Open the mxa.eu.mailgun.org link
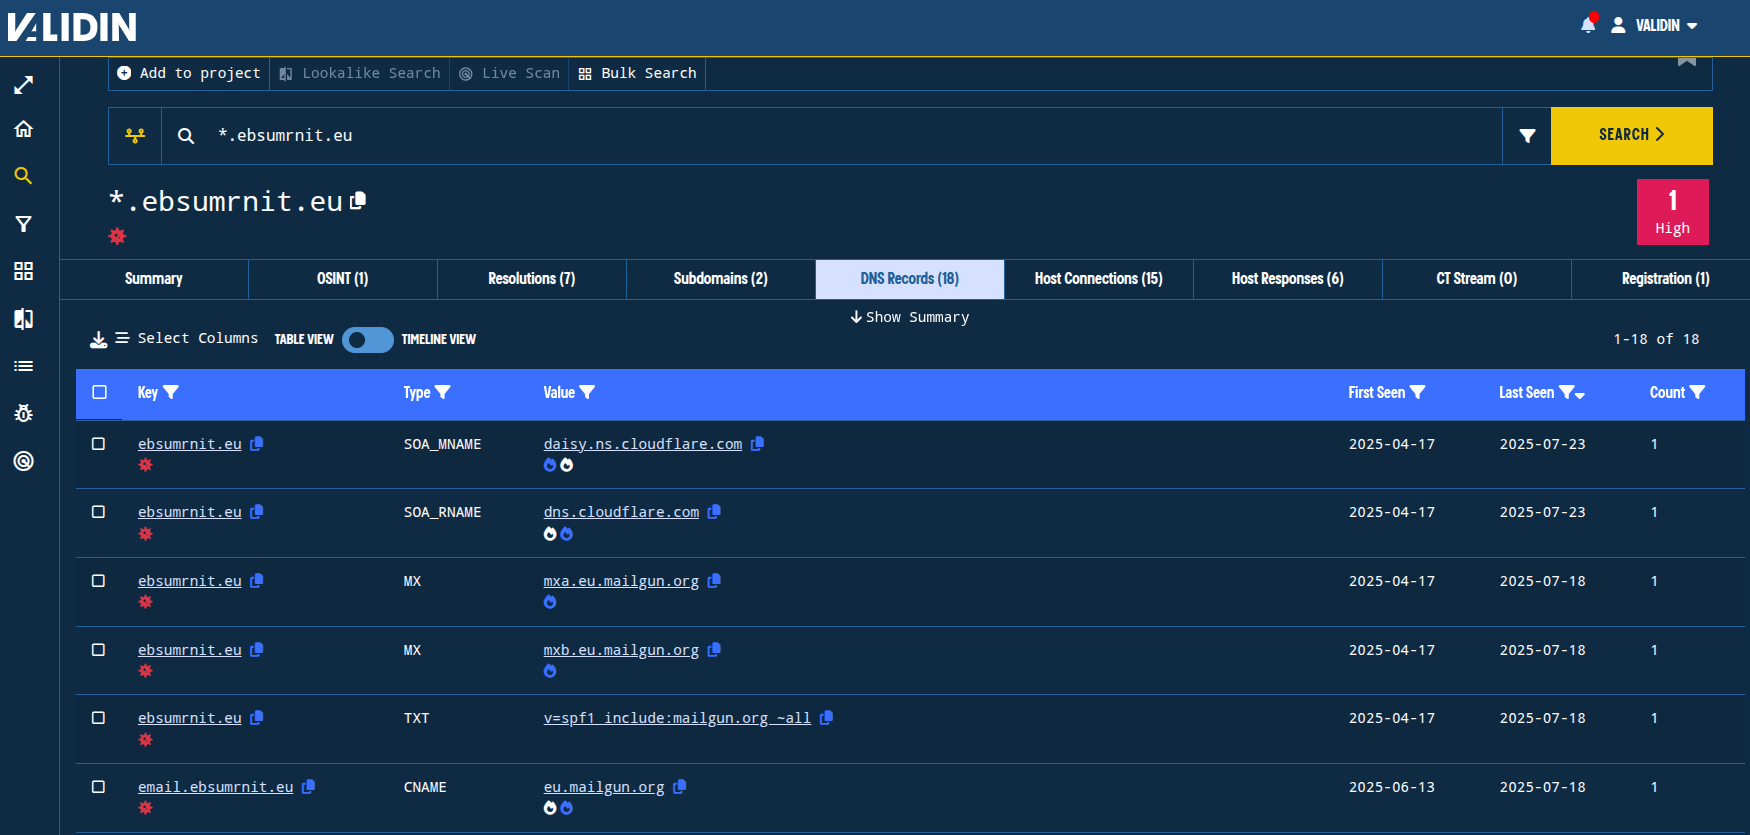 tap(621, 581)
